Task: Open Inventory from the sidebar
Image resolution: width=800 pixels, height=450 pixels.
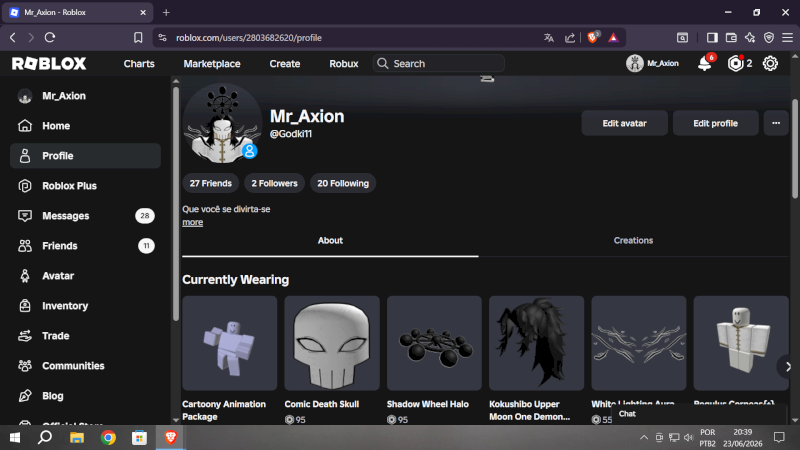Action: 85,306
